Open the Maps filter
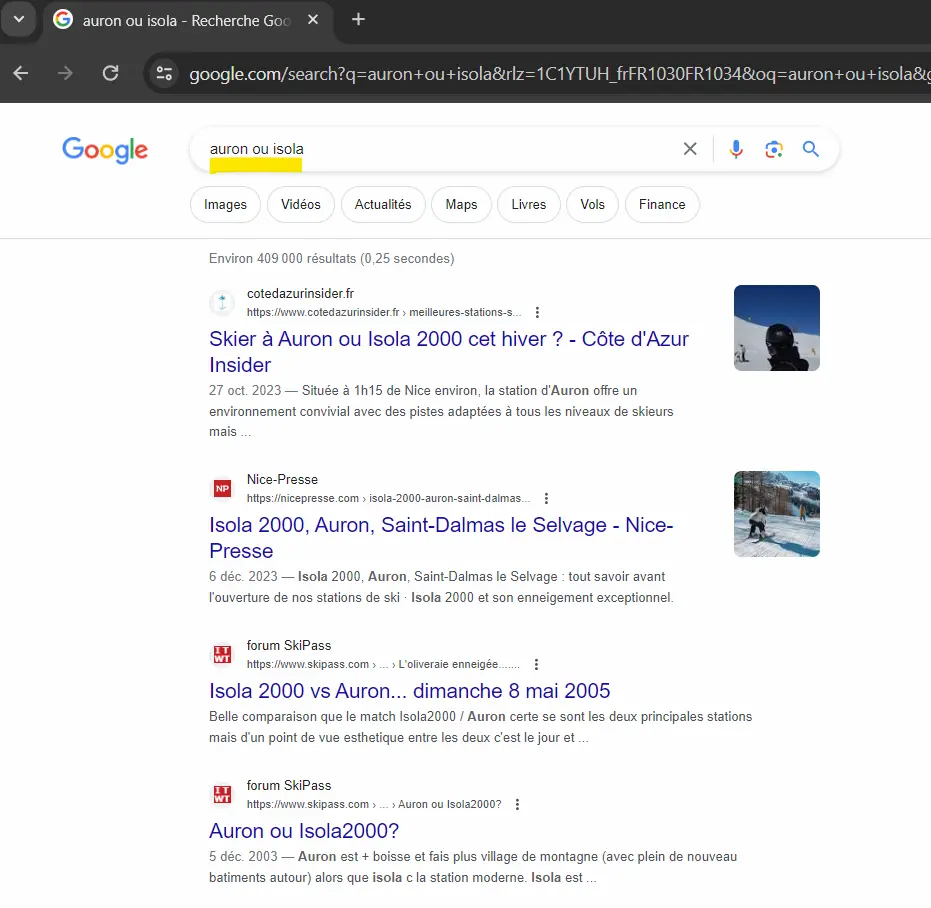931x908 pixels. (x=461, y=204)
